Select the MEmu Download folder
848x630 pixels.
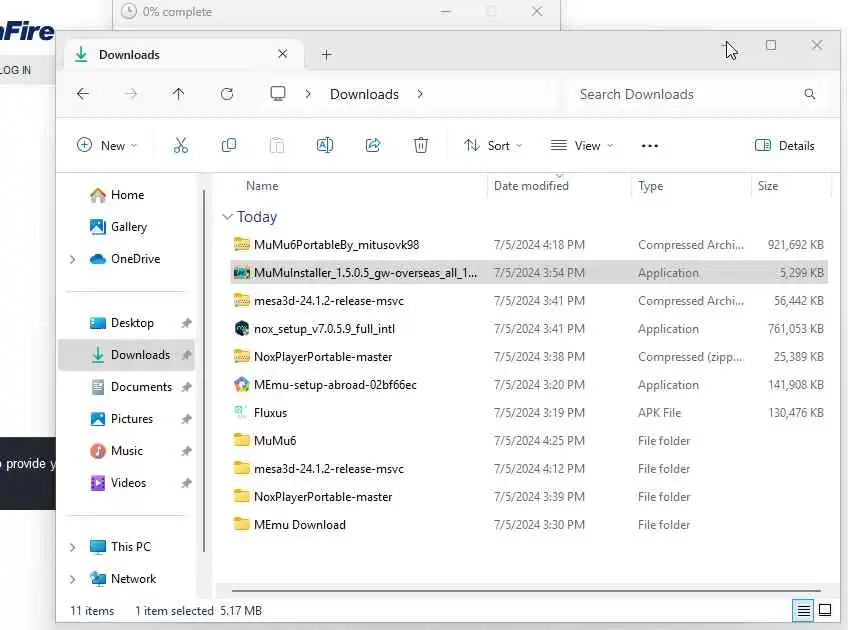527,525
